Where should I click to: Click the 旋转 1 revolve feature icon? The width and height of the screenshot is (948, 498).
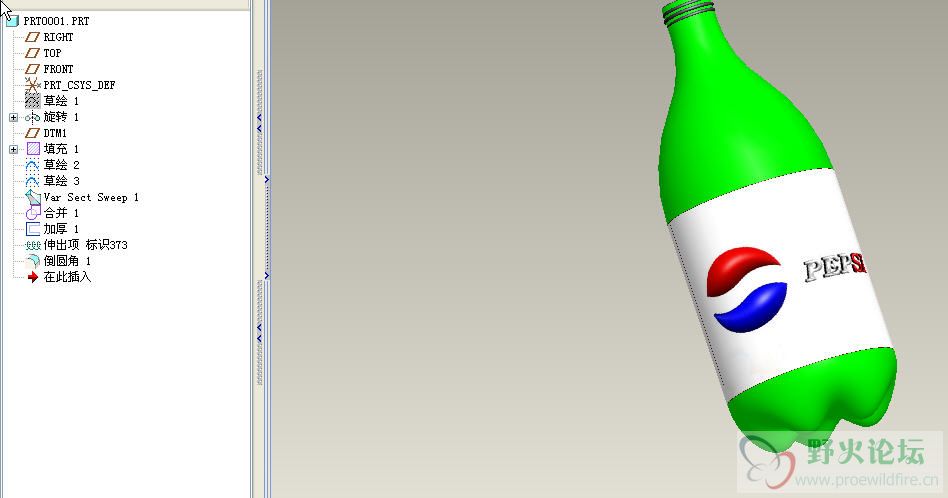tap(33, 117)
